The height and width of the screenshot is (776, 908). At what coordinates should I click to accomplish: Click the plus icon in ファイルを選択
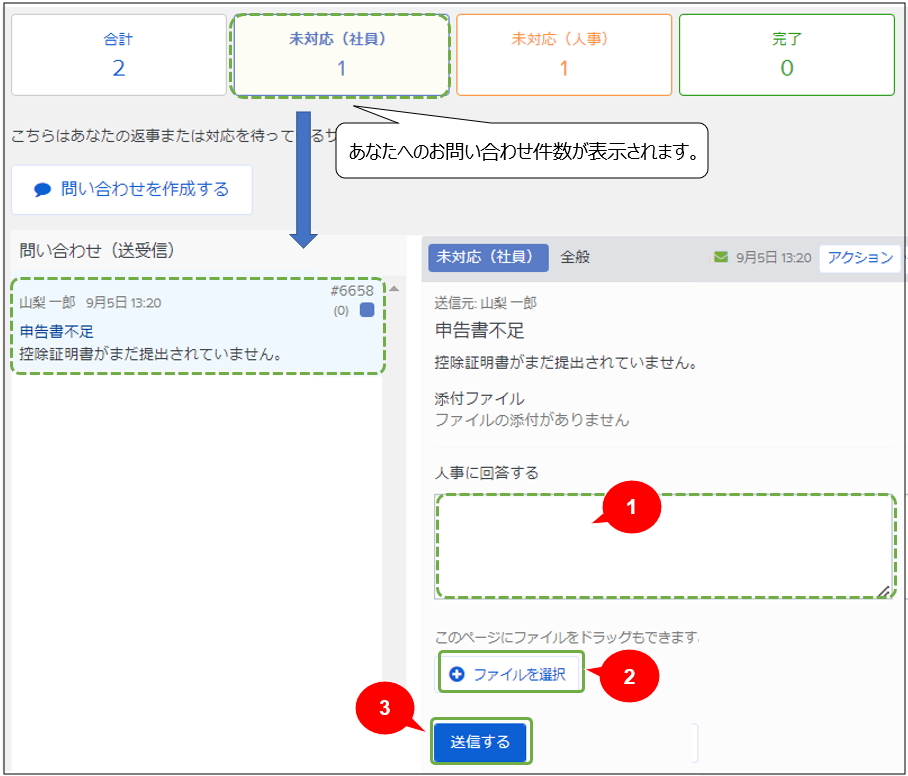click(x=457, y=674)
